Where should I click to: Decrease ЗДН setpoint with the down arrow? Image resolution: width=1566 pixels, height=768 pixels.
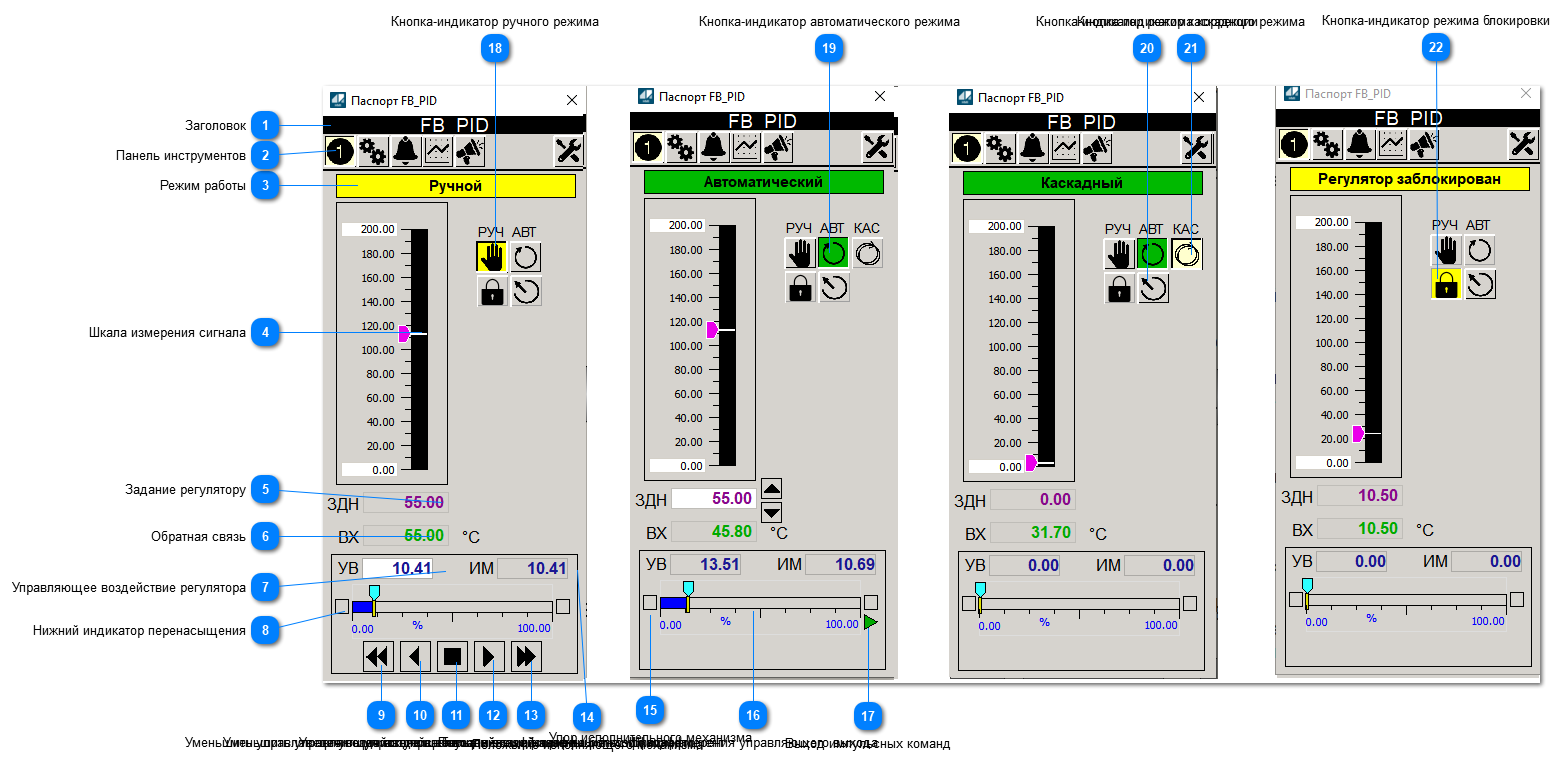772,512
